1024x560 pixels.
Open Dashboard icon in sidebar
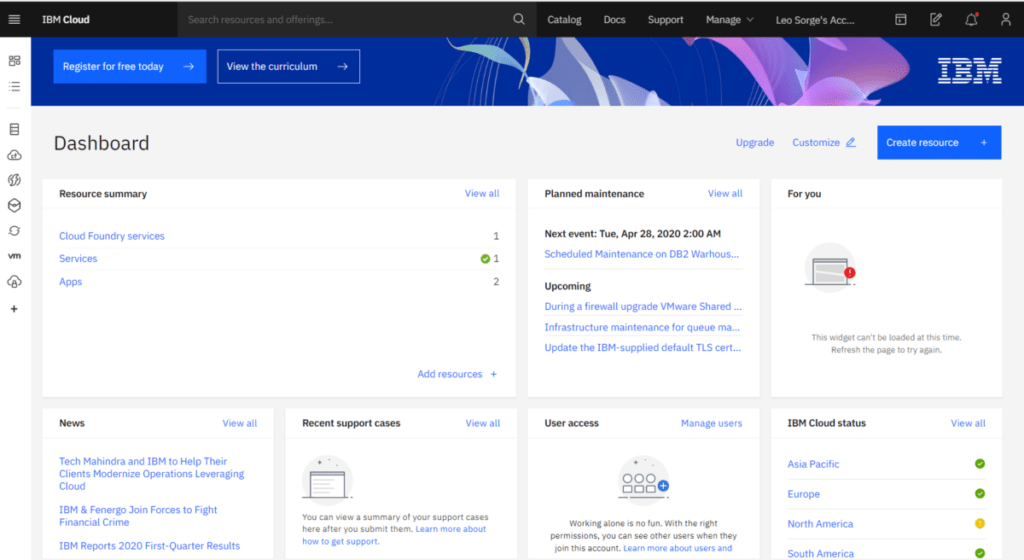[x=14, y=61]
